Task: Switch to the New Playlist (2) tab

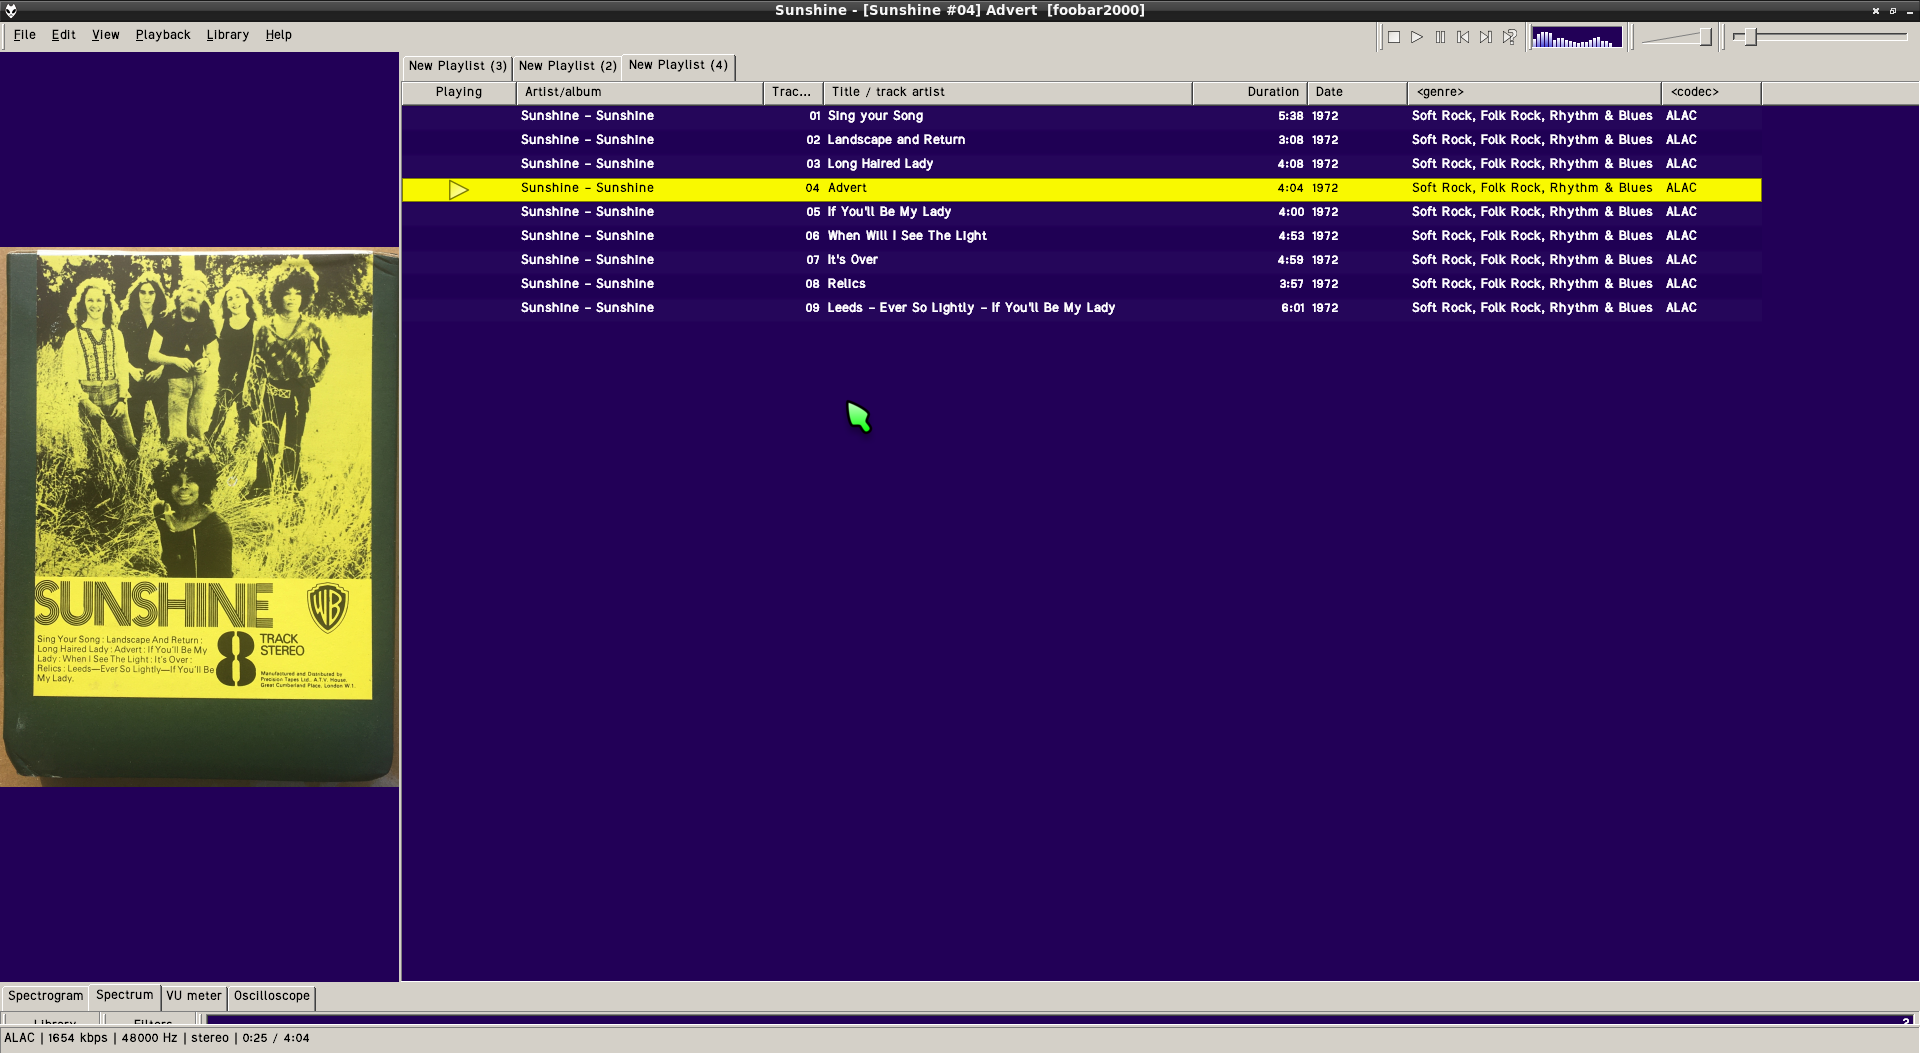Action: pos(568,67)
